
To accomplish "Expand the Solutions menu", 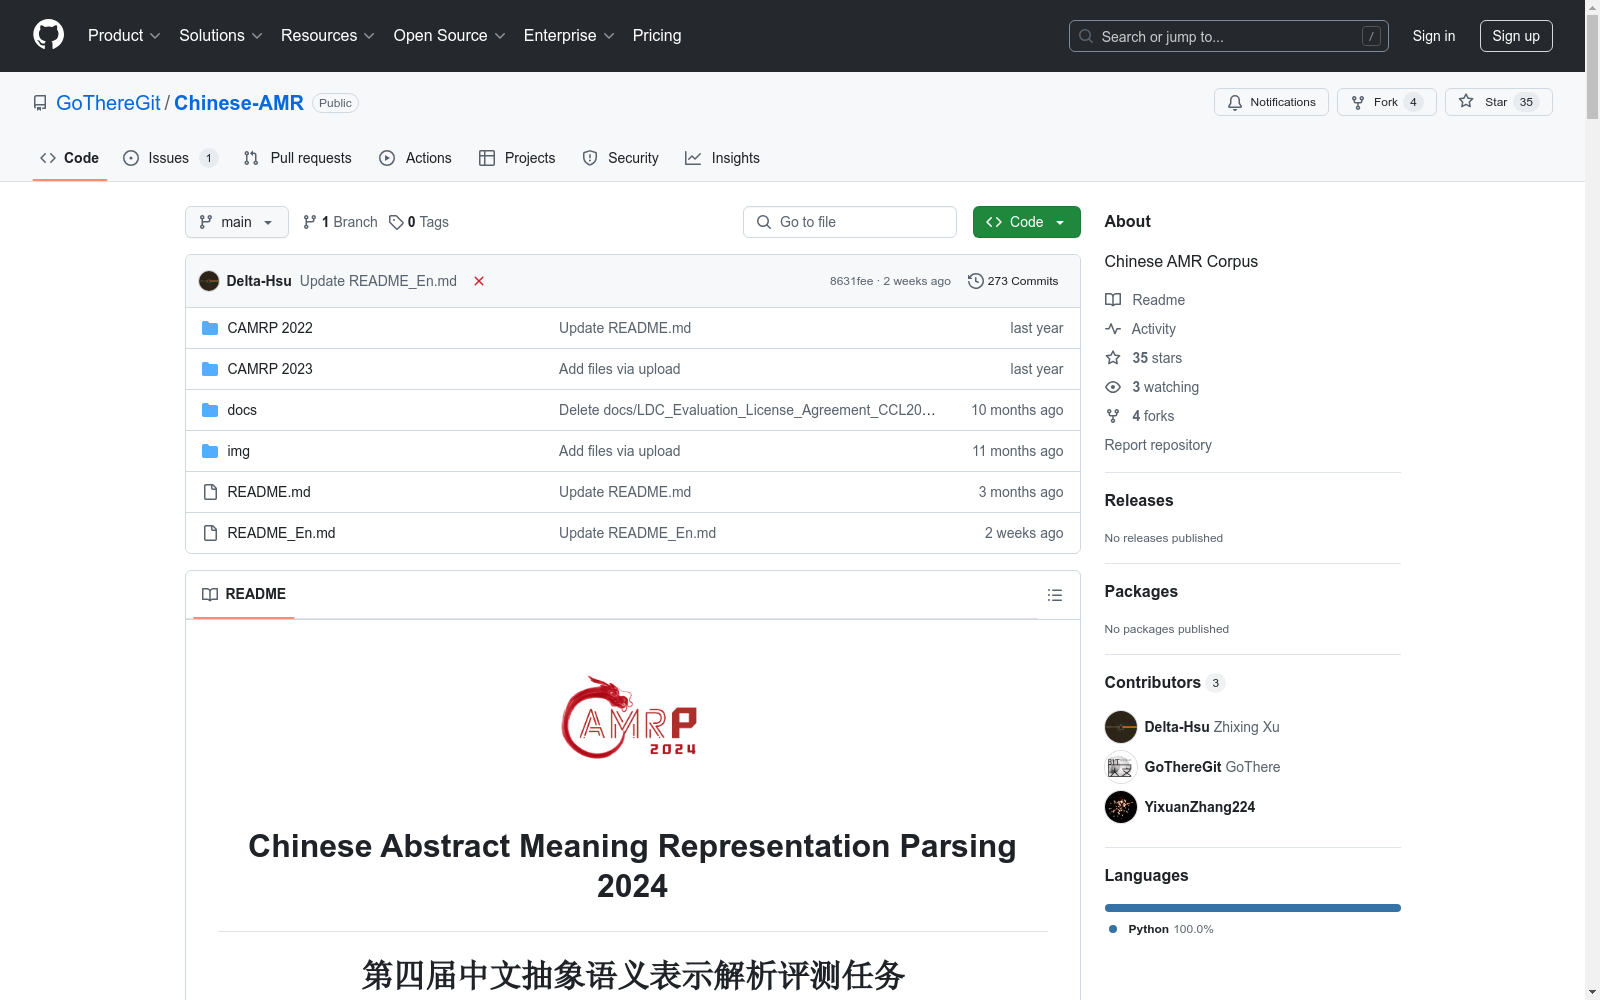I will (x=220, y=36).
